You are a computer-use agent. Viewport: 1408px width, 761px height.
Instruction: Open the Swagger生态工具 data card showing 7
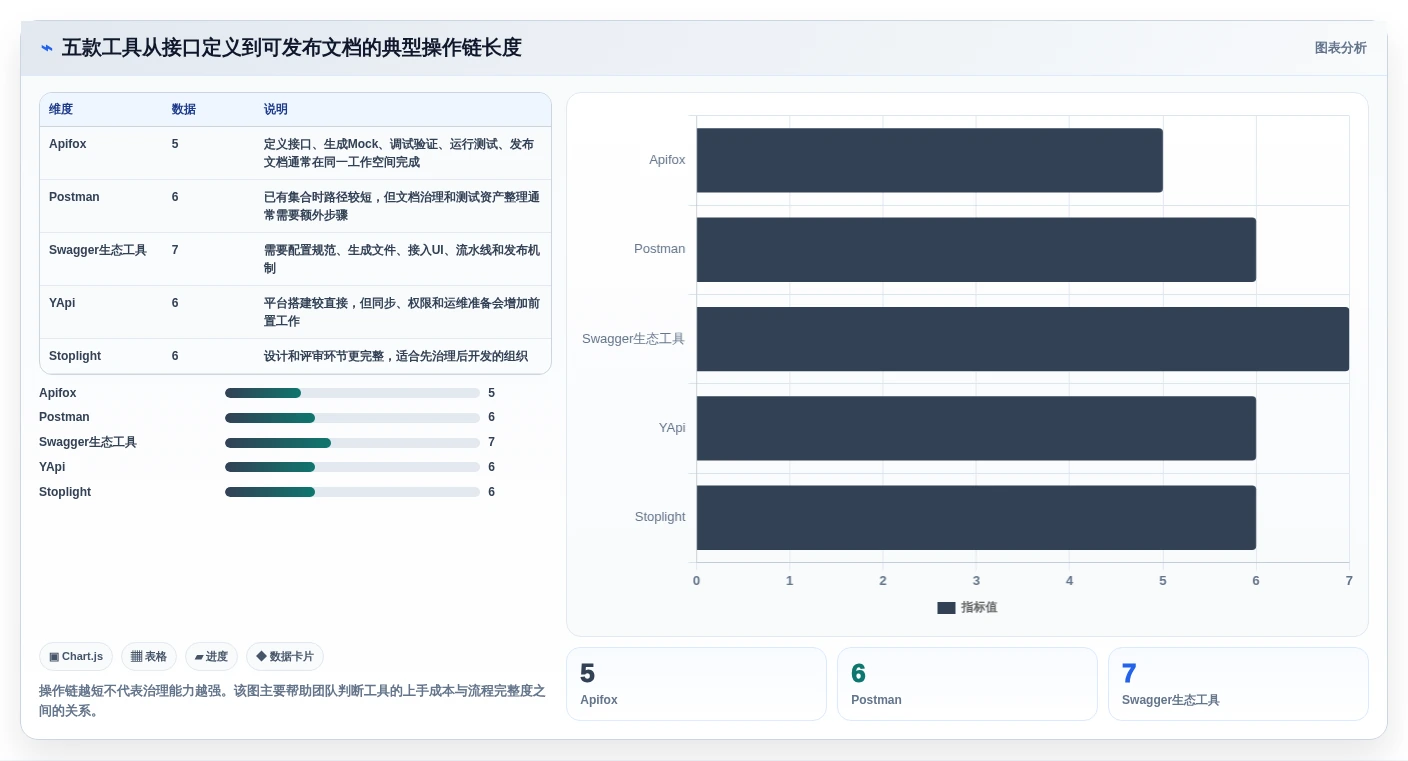[1238, 684]
